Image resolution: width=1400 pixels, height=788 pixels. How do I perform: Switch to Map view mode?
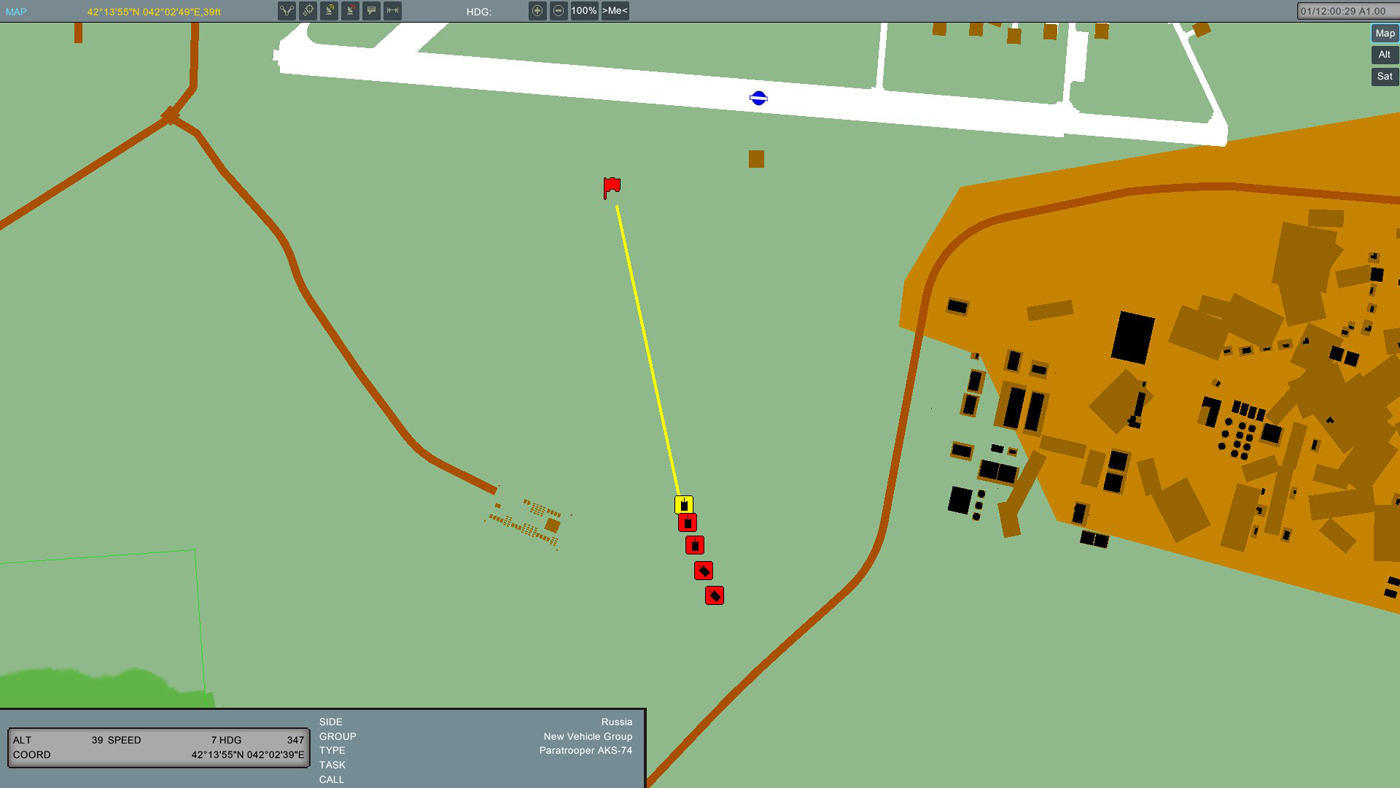pyautogui.click(x=1384, y=34)
